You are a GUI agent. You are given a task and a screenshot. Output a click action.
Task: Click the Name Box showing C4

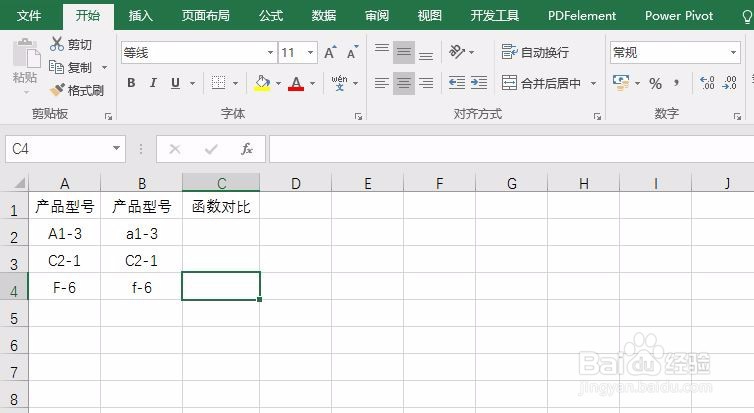(58, 149)
